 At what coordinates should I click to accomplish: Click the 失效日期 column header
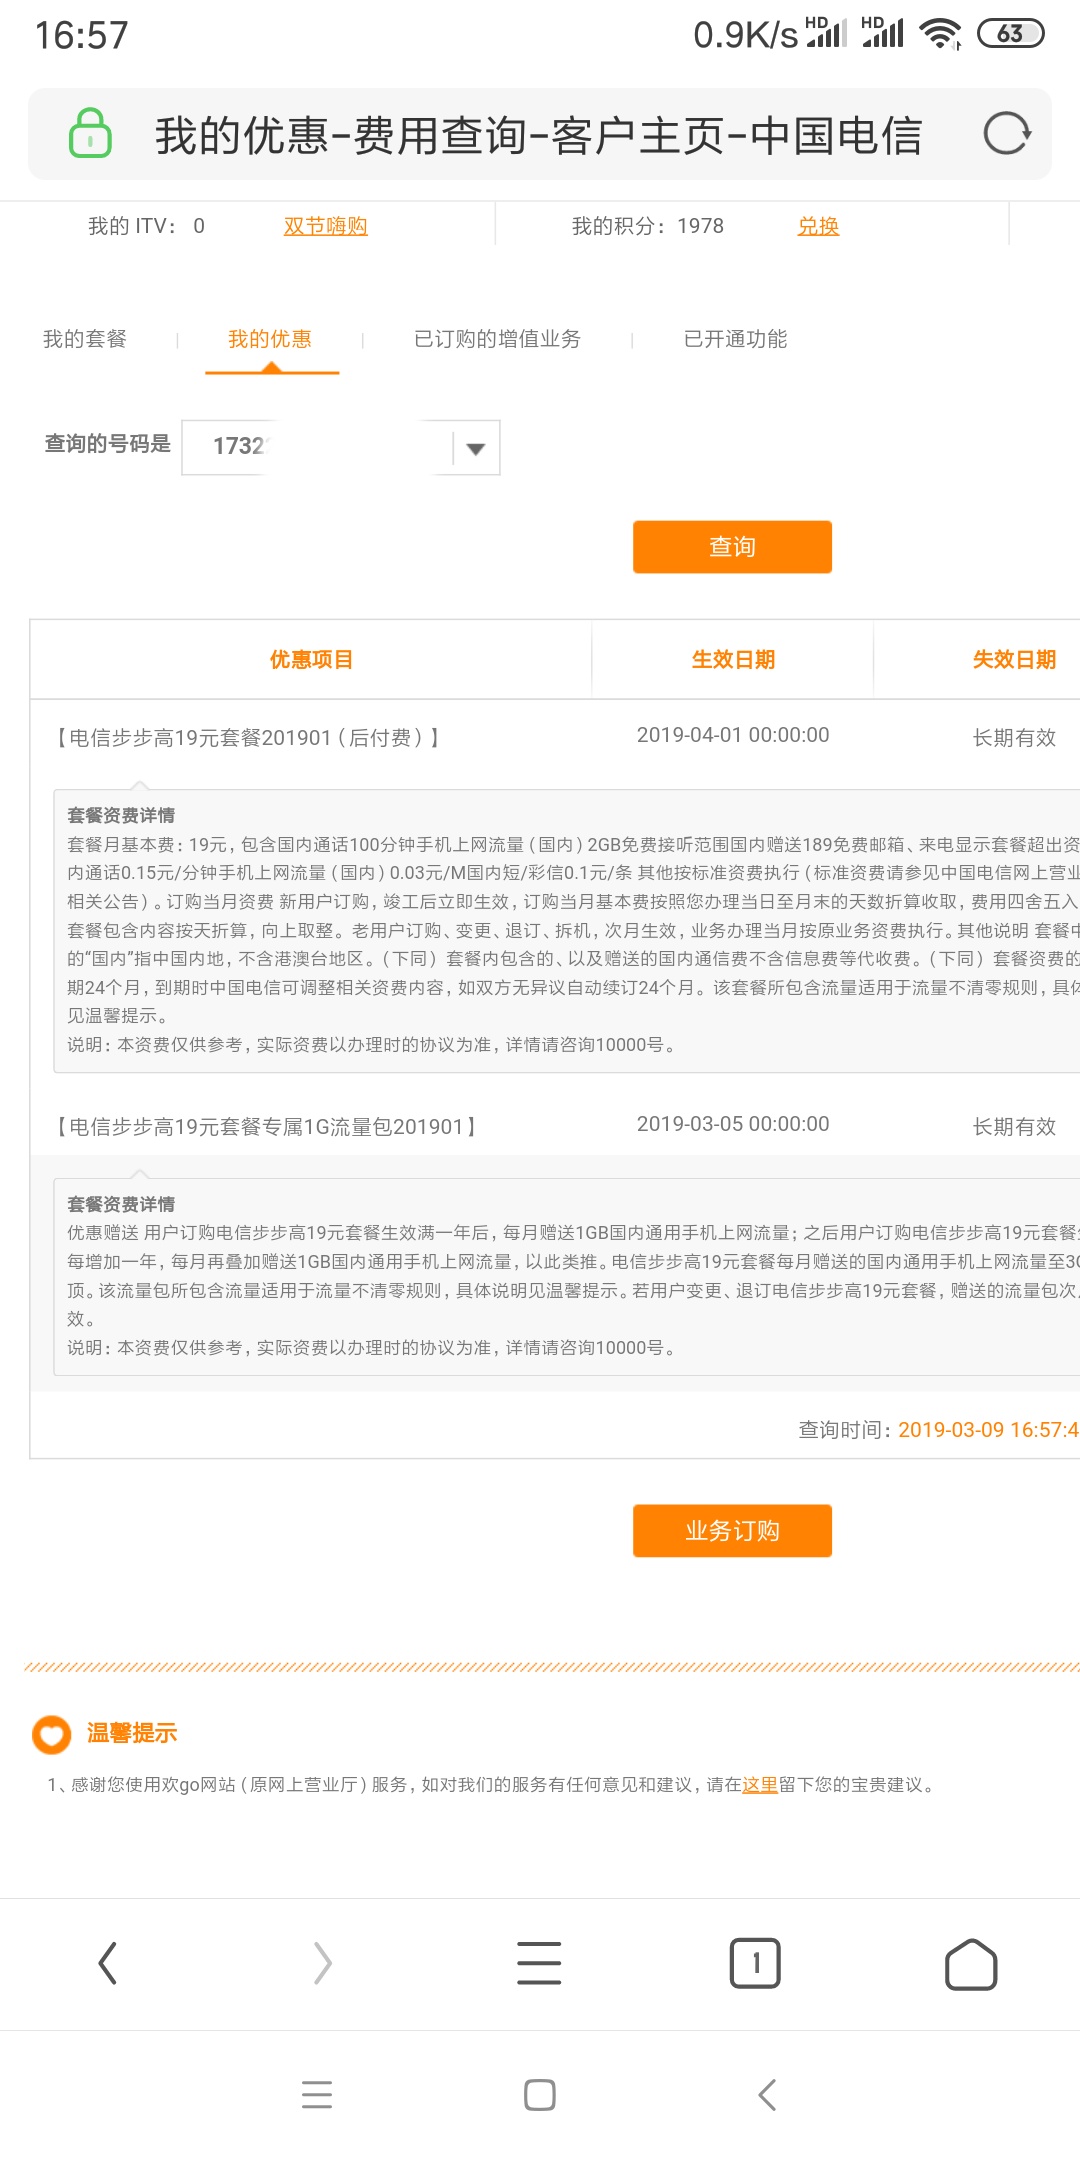click(1014, 660)
